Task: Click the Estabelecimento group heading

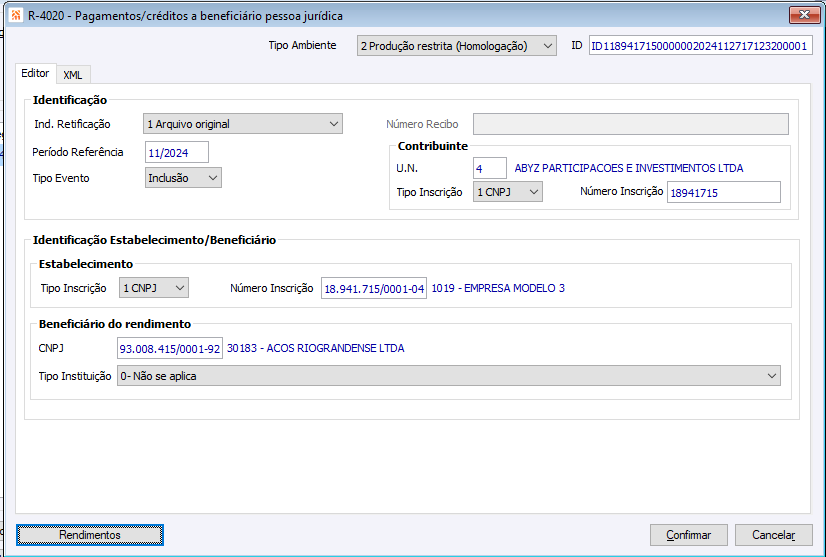Action: [x=86, y=264]
